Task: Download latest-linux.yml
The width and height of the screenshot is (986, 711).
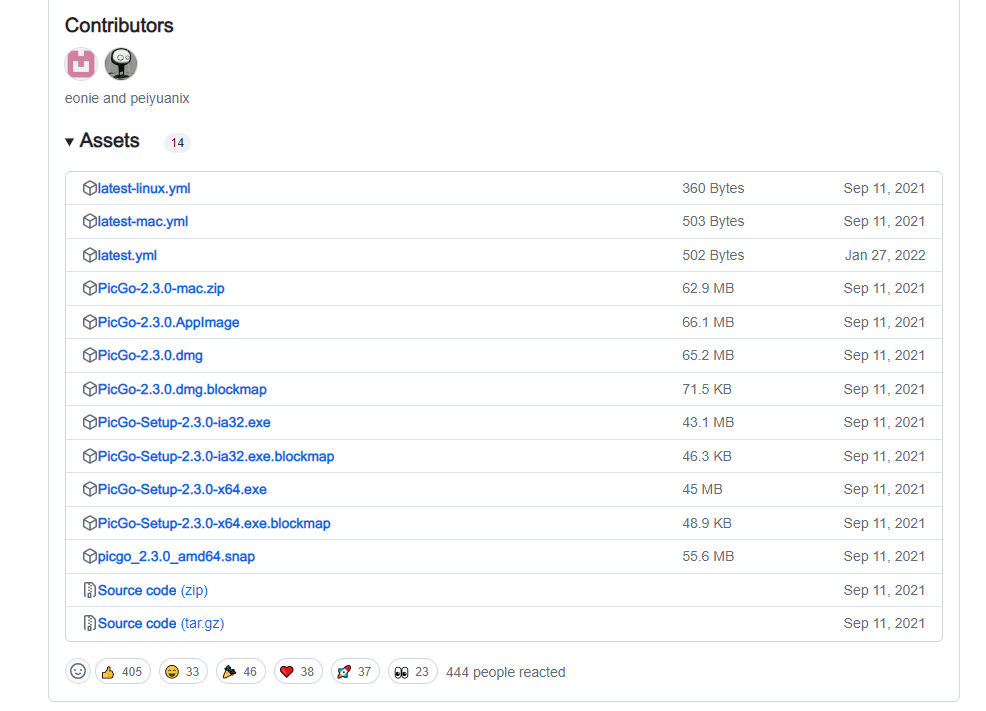Action: 143,189
